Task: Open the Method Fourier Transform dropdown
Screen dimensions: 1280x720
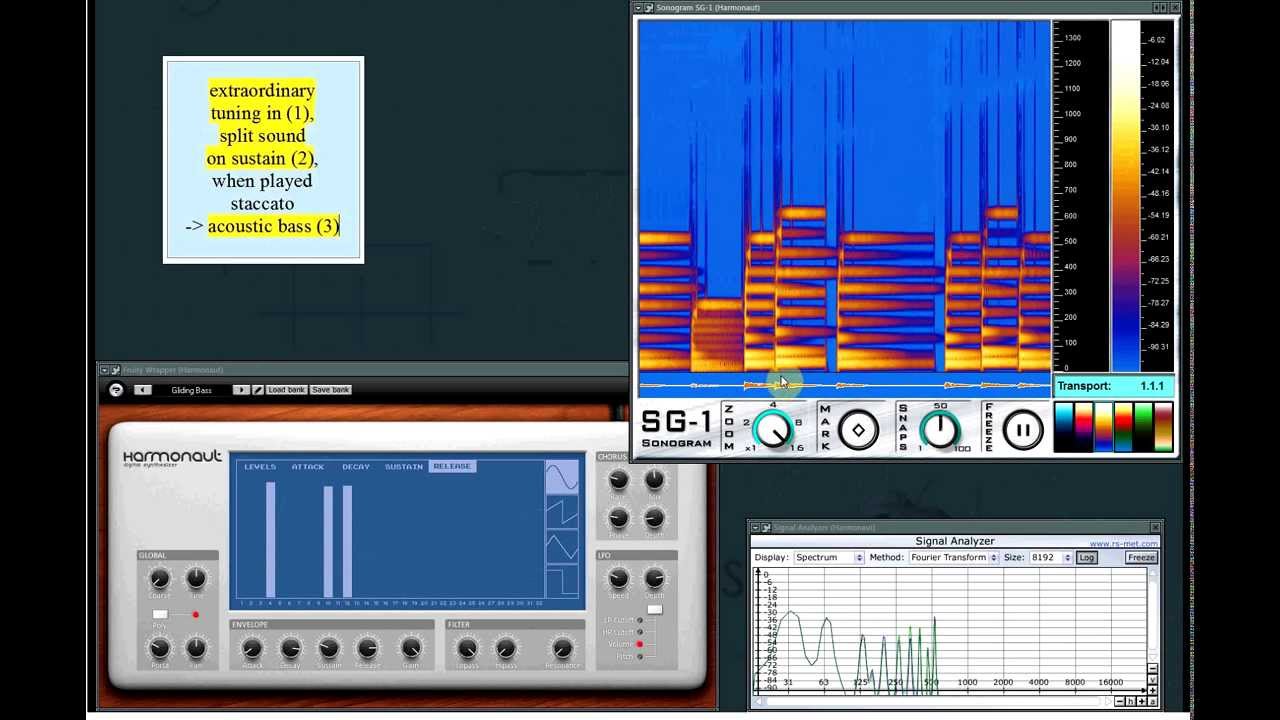Action: [952, 558]
